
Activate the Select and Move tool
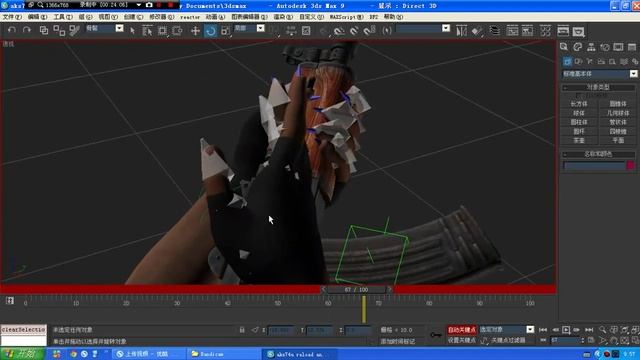195,31
